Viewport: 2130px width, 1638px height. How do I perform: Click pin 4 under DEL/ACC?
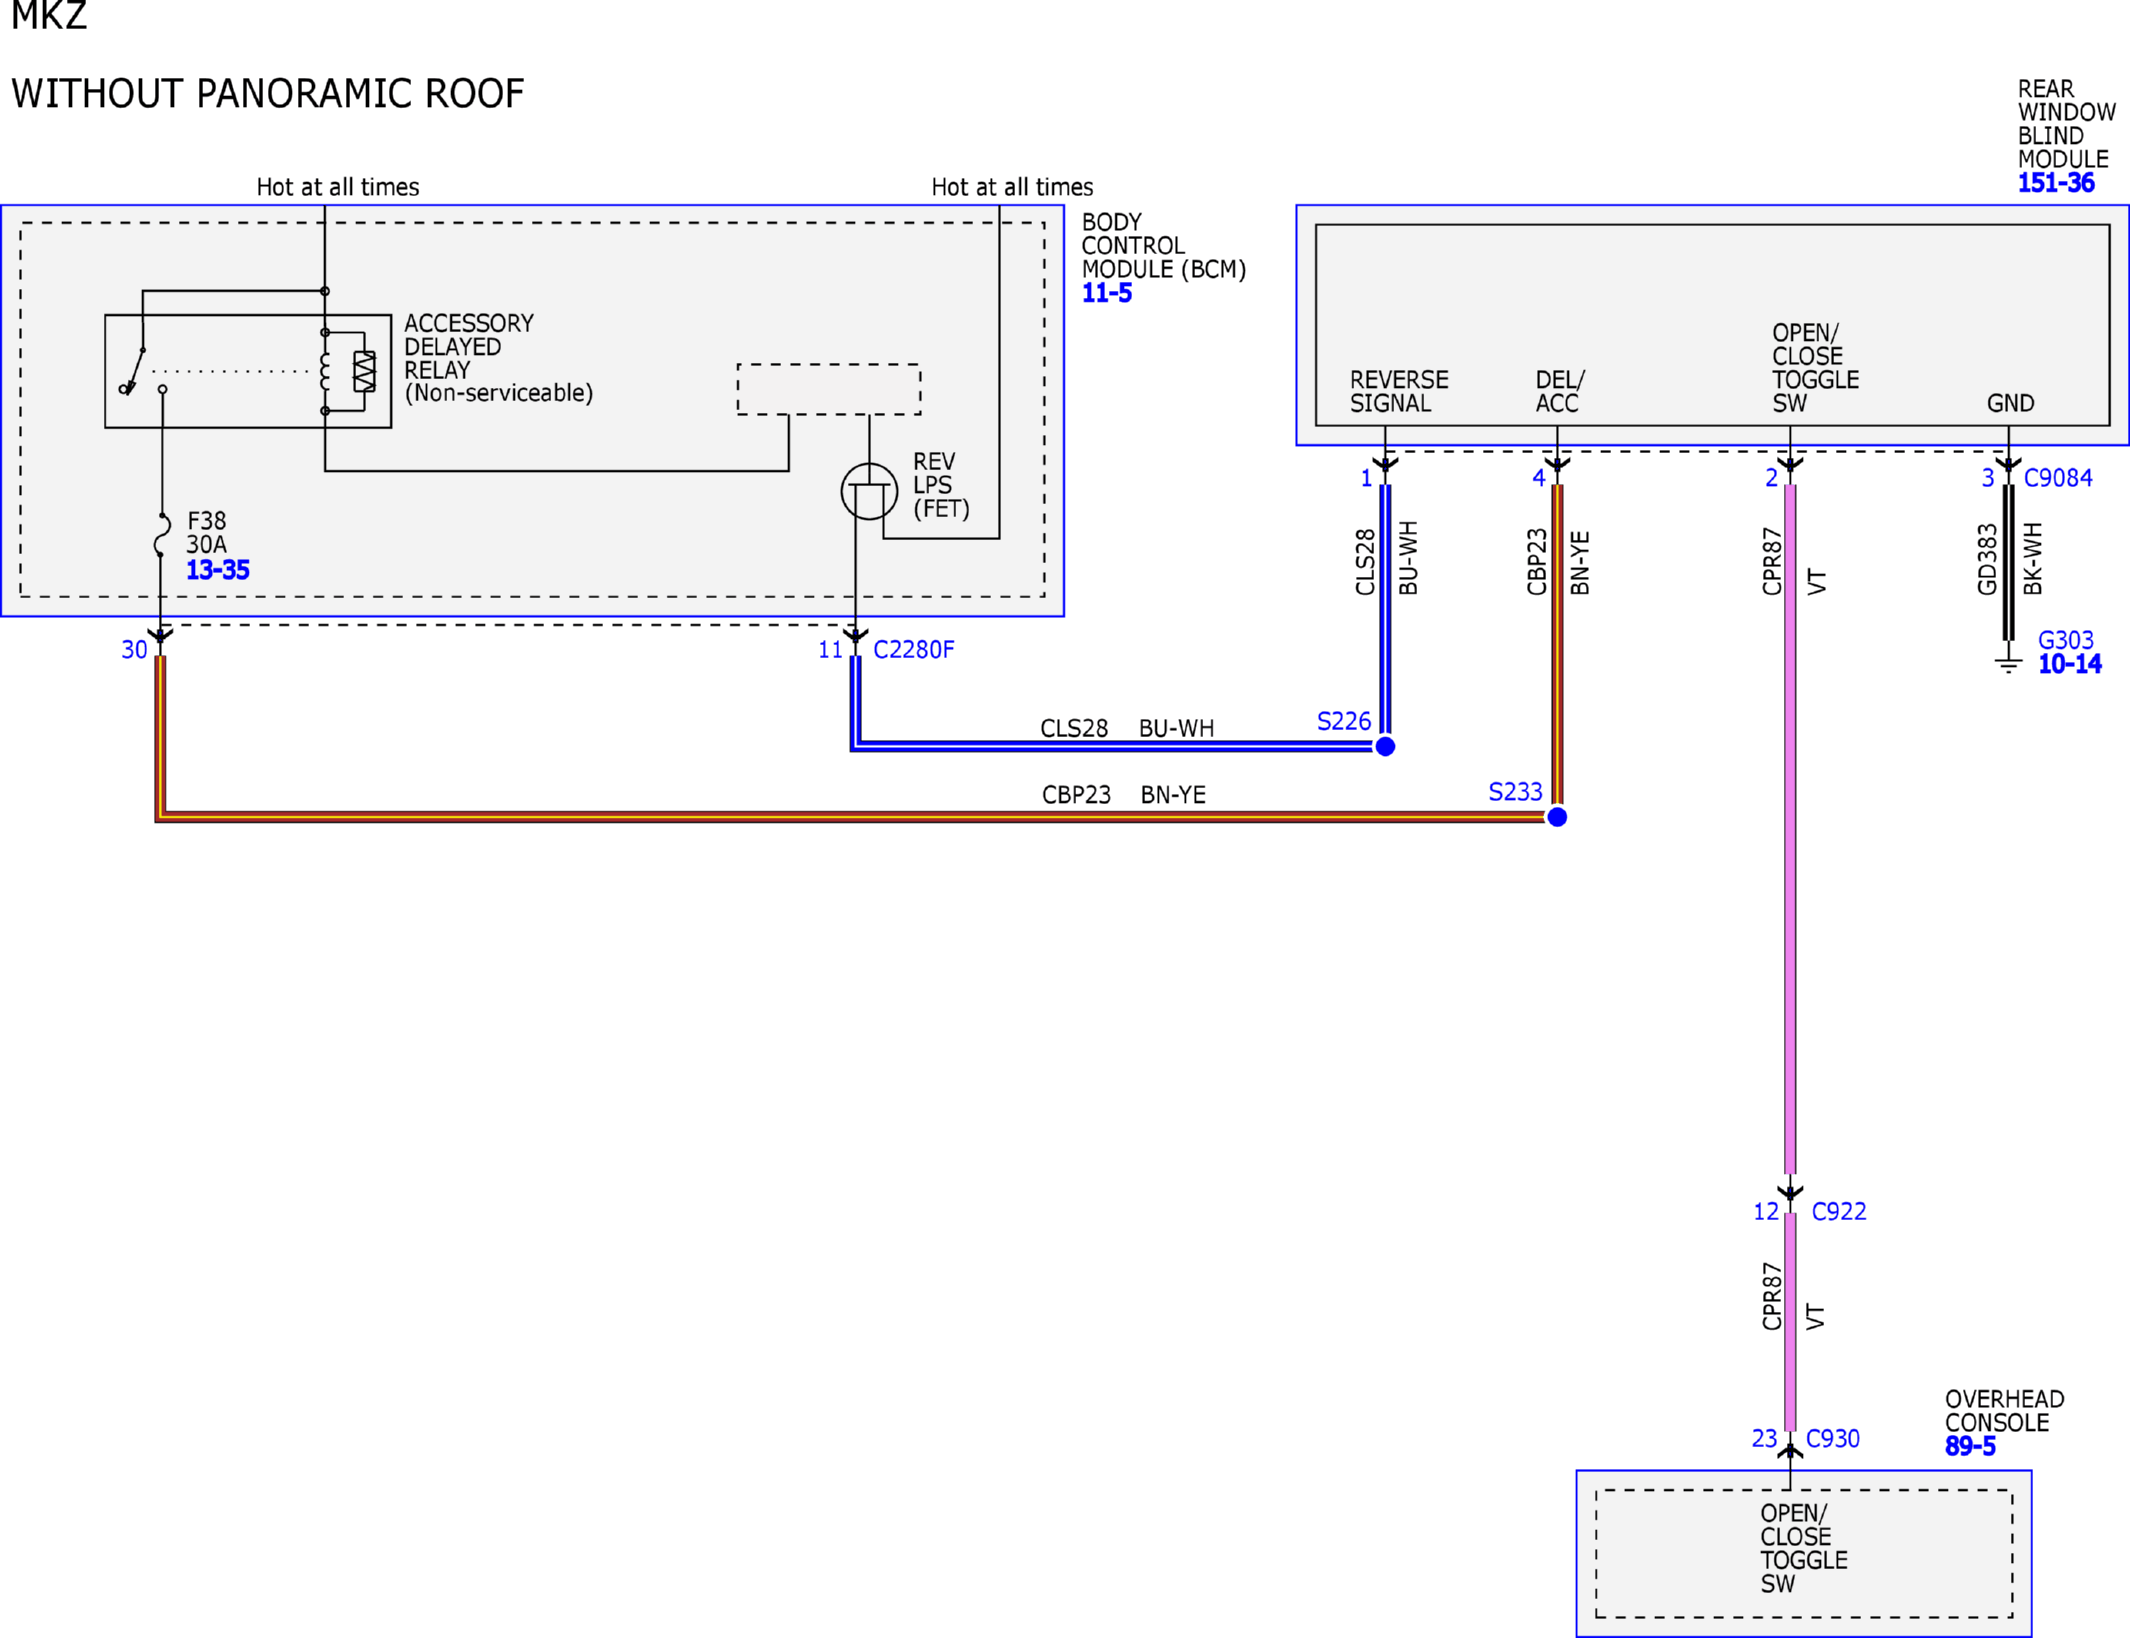click(x=1539, y=478)
